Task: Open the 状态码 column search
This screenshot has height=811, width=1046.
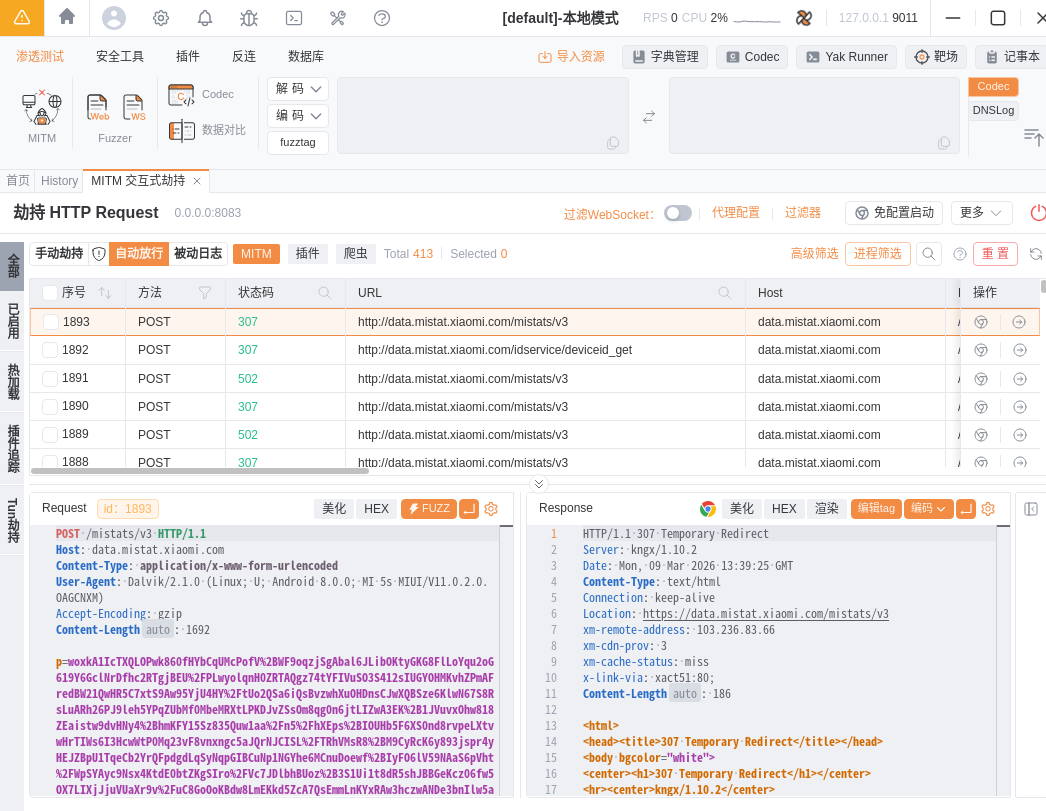Action: click(x=324, y=293)
